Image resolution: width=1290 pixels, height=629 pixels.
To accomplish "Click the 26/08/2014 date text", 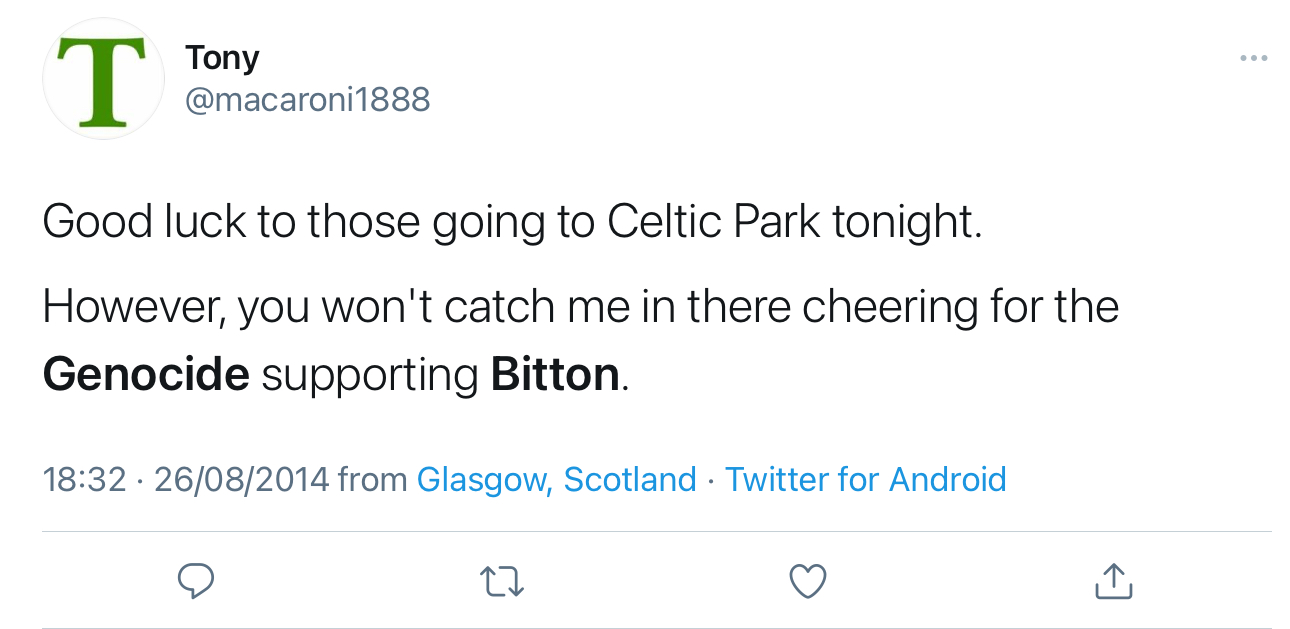I will 241,480.
